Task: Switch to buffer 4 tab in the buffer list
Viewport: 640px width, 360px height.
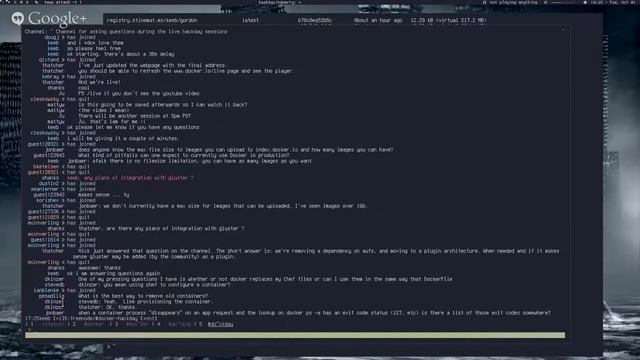Action: point(173,324)
